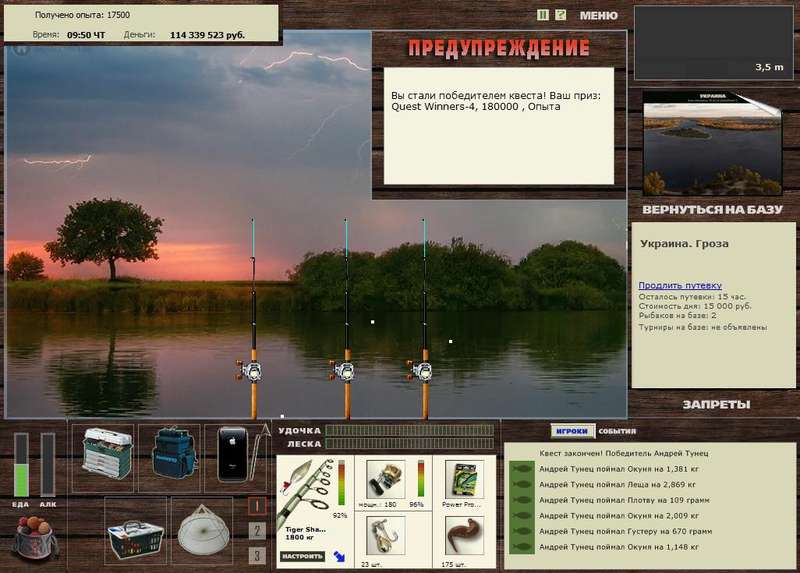Screen dimensions: 800x573
Task: Open the ЗАПРЕТЫ section
Action: (x=716, y=405)
